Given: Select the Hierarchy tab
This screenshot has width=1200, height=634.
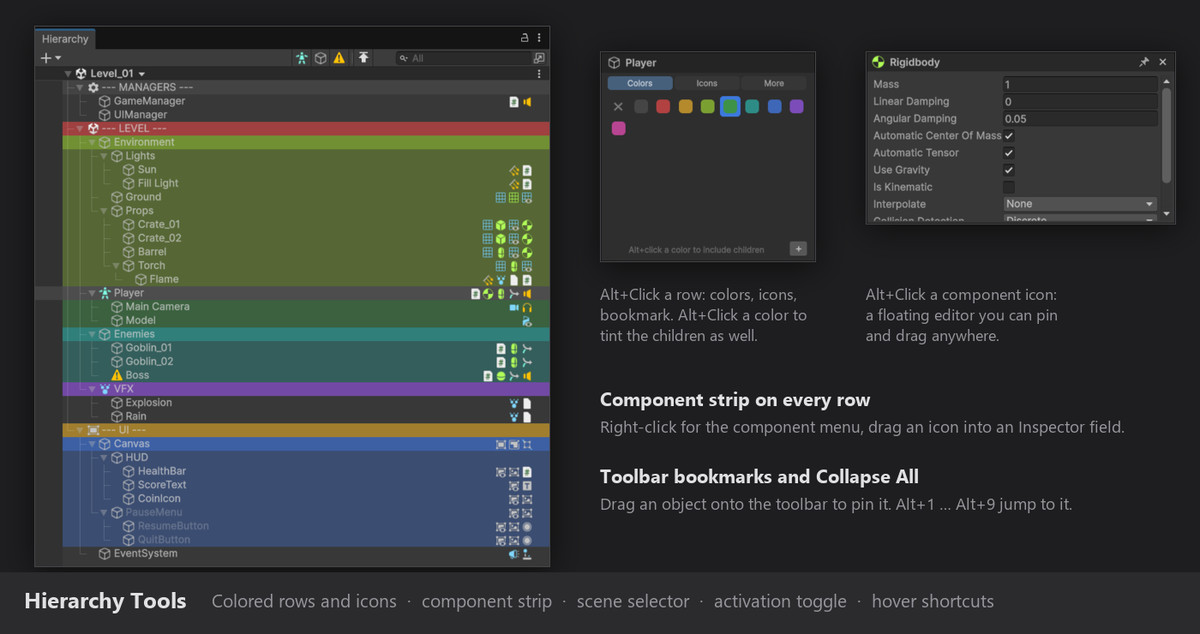Looking at the screenshot, I should point(65,39).
